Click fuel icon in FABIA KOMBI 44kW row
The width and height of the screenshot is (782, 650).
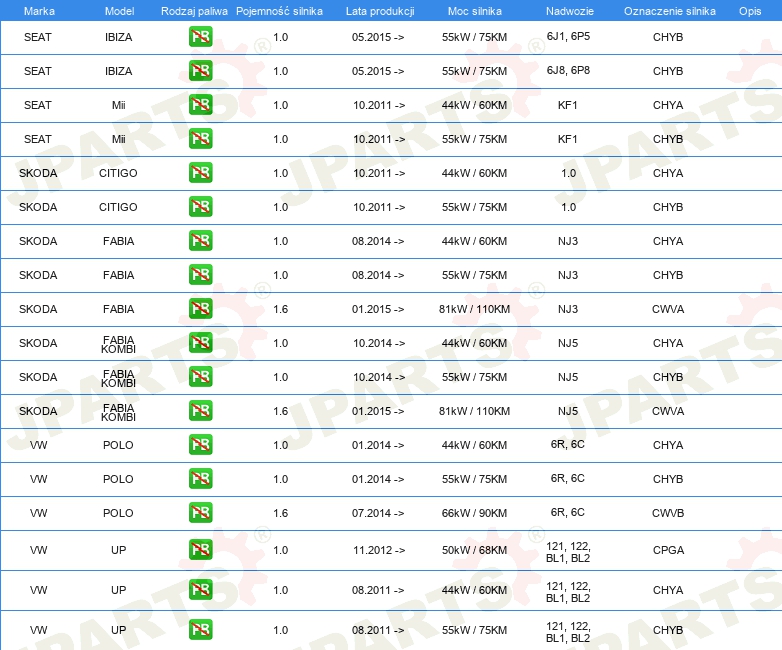[200, 343]
